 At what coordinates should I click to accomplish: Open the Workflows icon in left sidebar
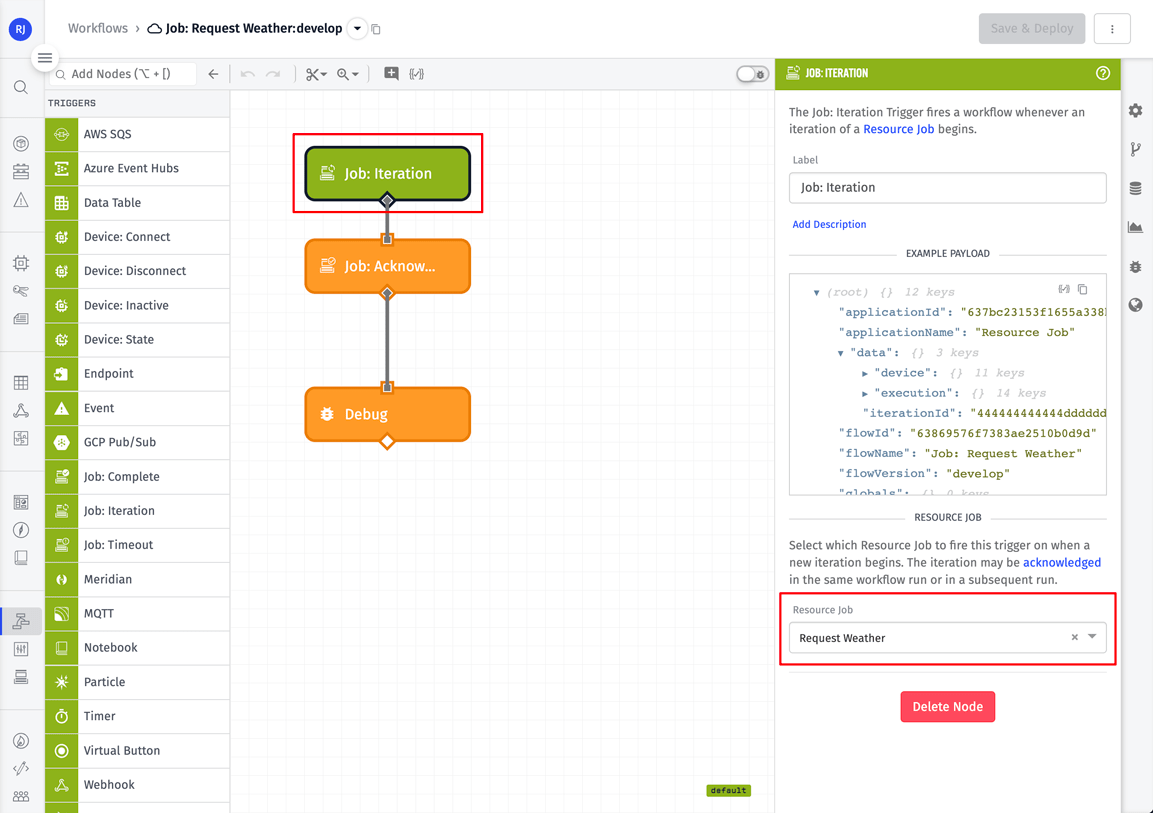[x=21, y=621]
